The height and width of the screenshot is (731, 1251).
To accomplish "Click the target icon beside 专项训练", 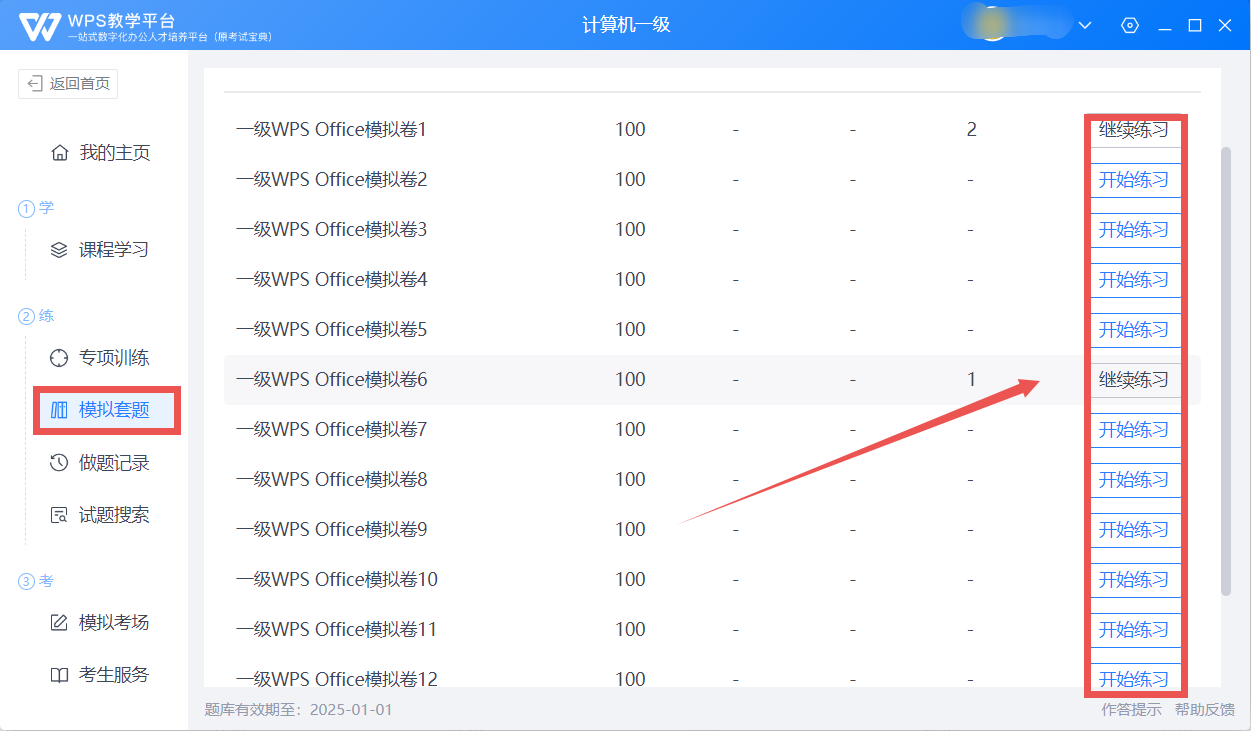I will tap(59, 358).
